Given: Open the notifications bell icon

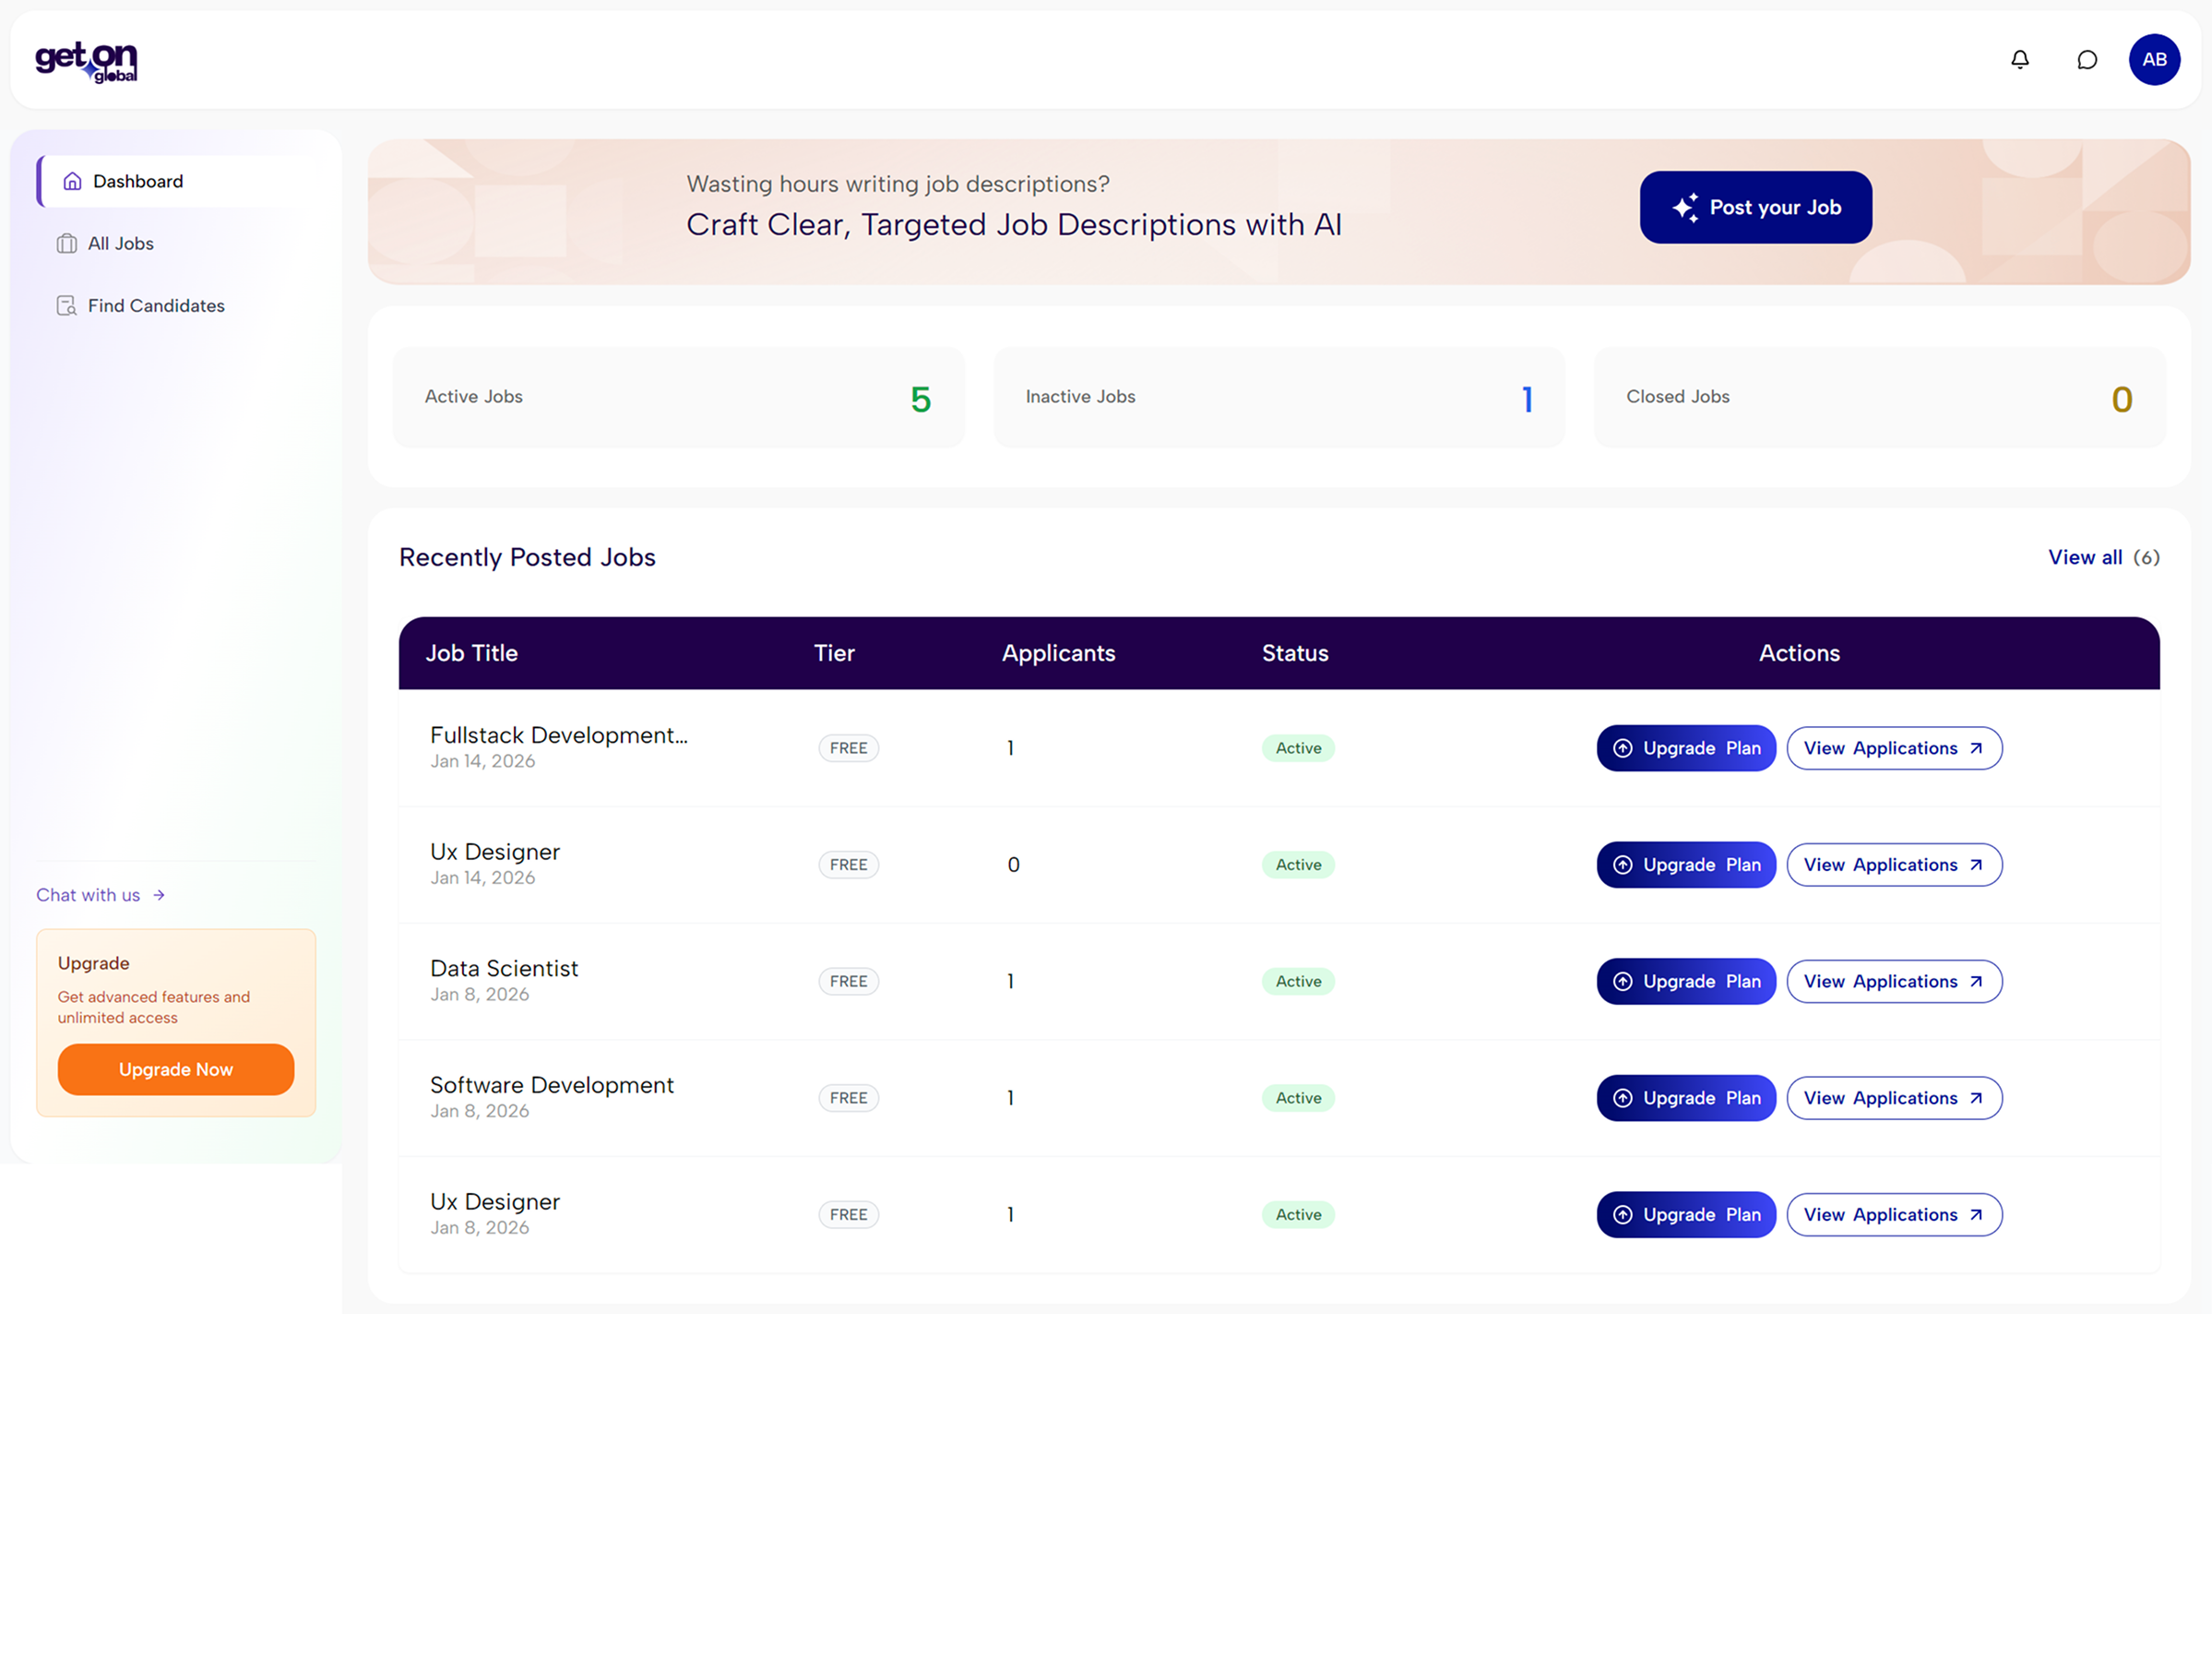Looking at the screenshot, I should [2019, 60].
